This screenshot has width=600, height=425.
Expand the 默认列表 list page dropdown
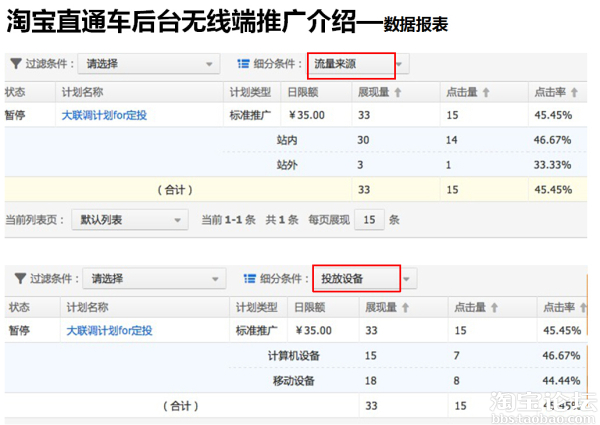tap(130, 220)
